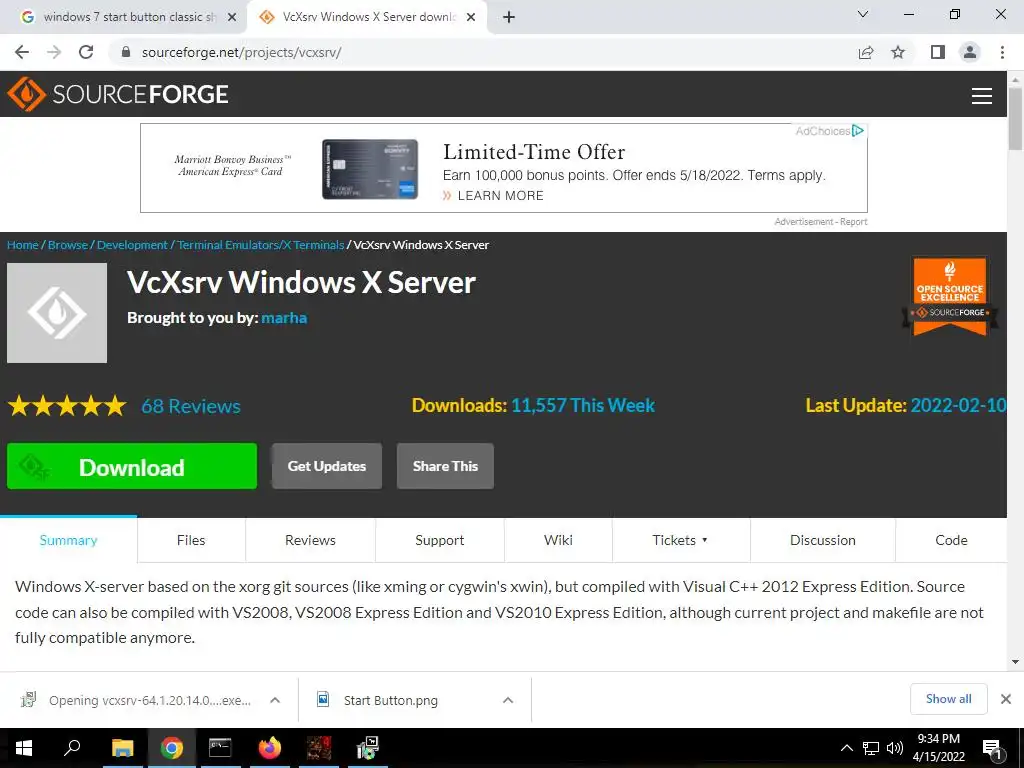The height and width of the screenshot is (768, 1024).
Task: Select the Summary tab
Action: [x=69, y=540]
